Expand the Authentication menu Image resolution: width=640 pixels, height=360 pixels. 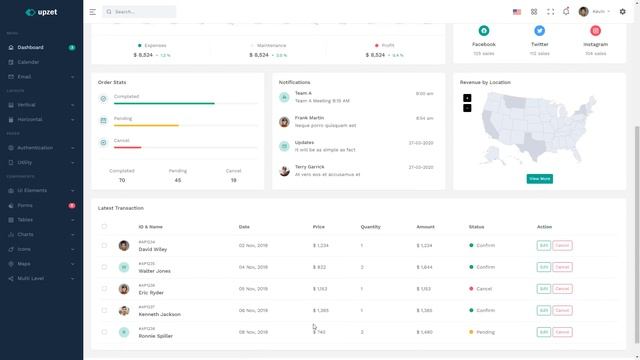coord(41,148)
